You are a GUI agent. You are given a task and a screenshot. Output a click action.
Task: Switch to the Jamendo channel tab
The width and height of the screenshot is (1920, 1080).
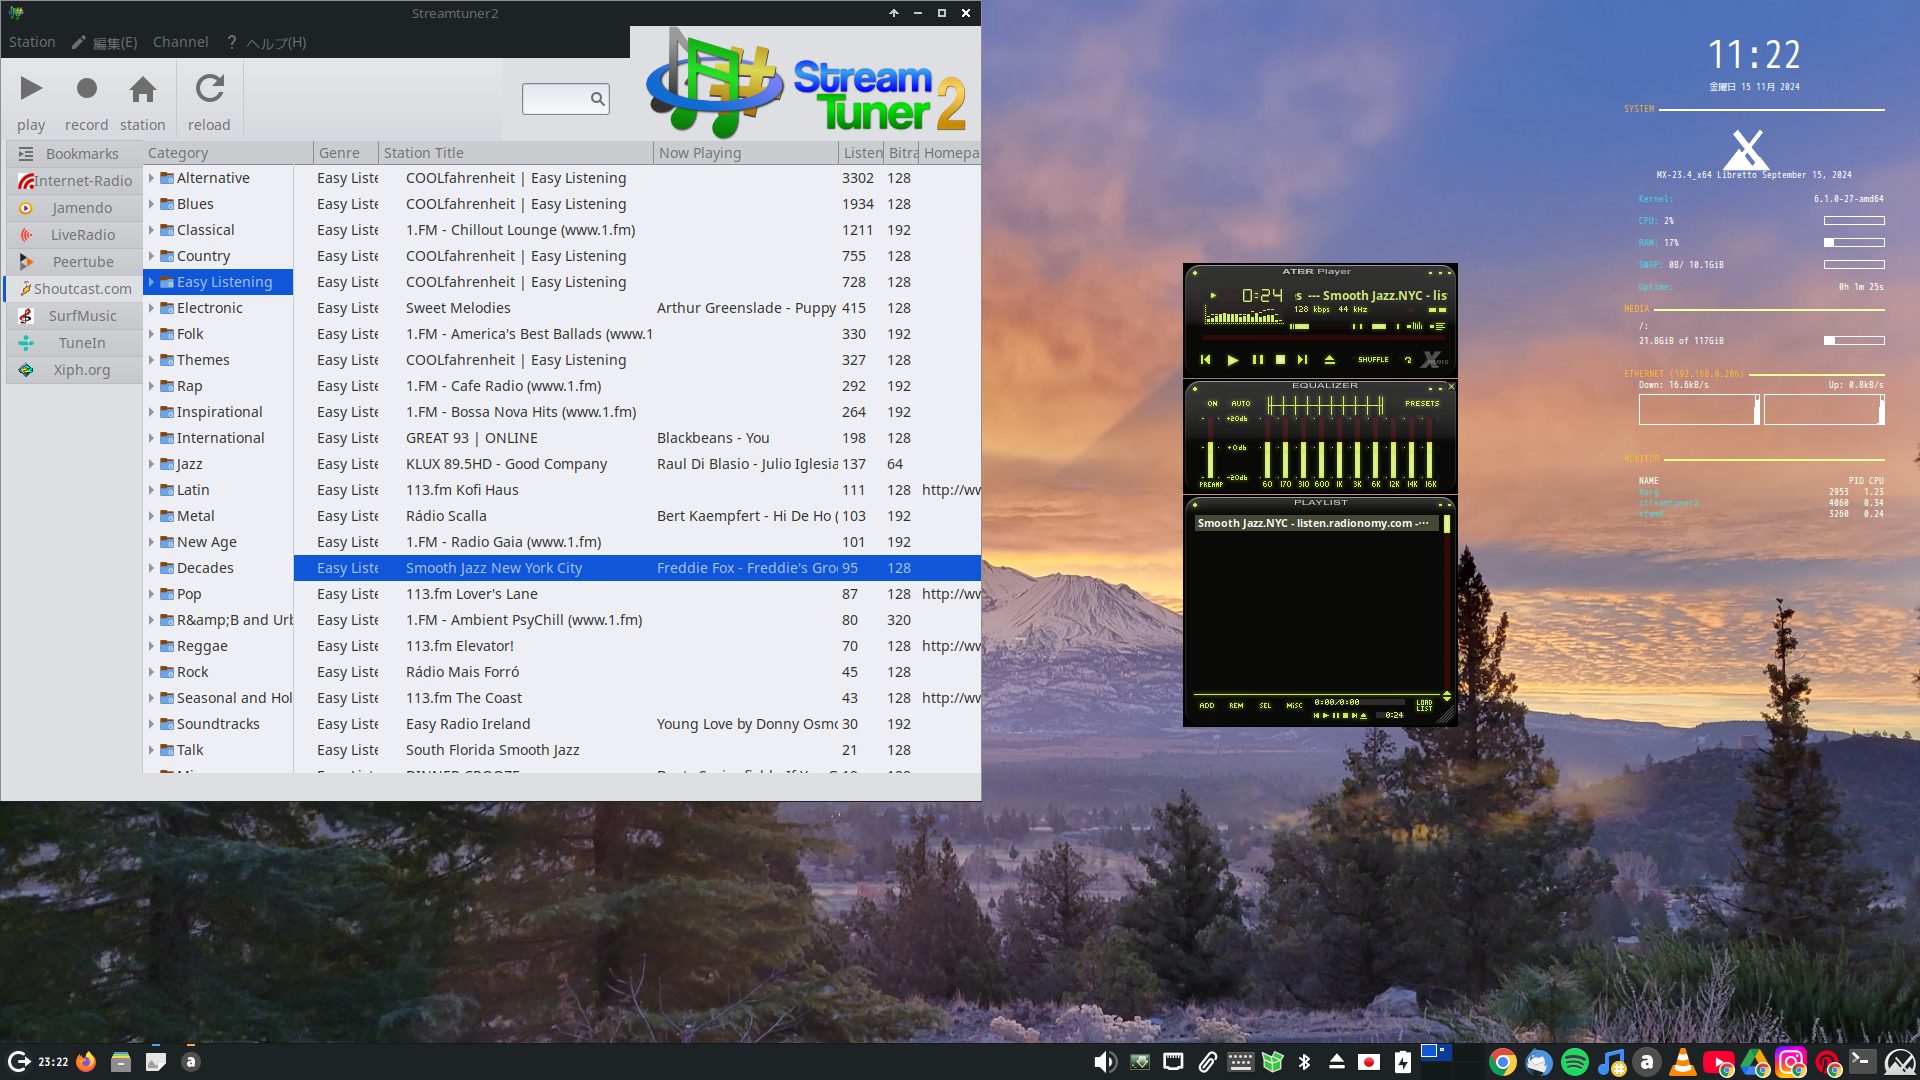(75, 208)
